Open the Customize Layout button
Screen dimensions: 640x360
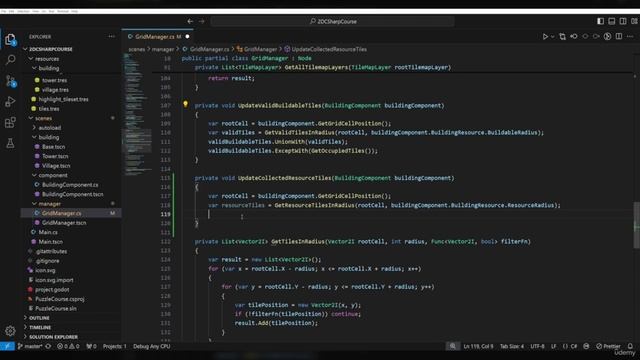click(x=634, y=21)
